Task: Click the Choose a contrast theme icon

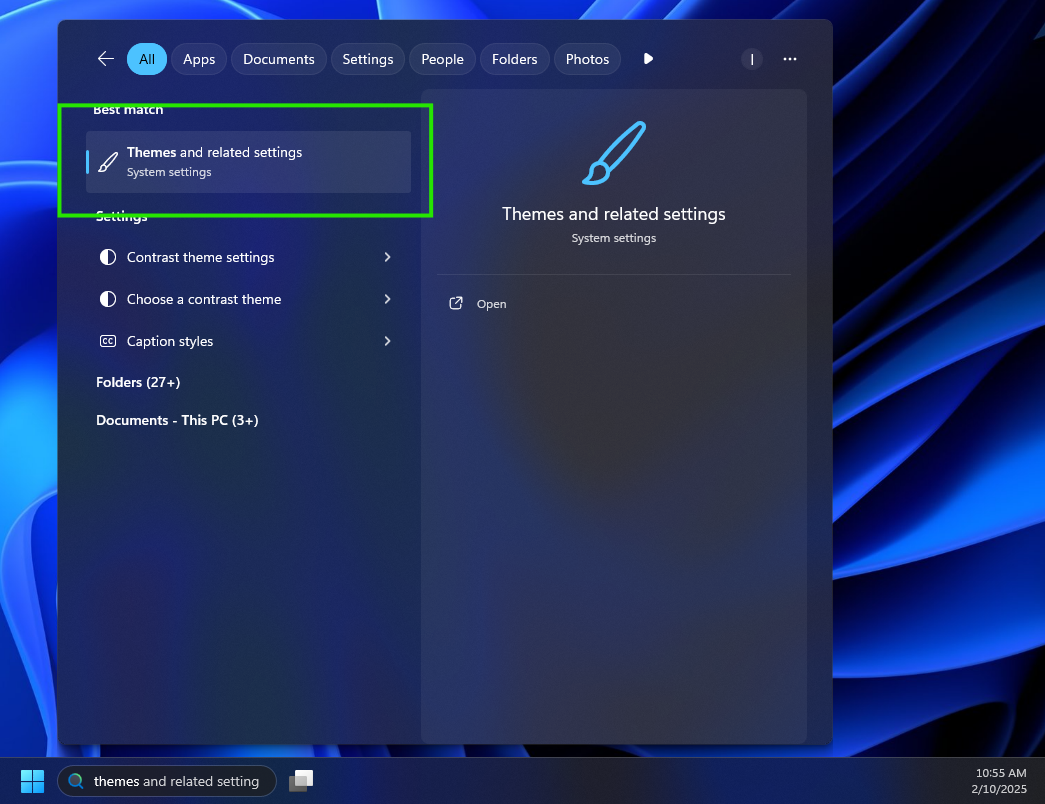Action: tap(108, 299)
